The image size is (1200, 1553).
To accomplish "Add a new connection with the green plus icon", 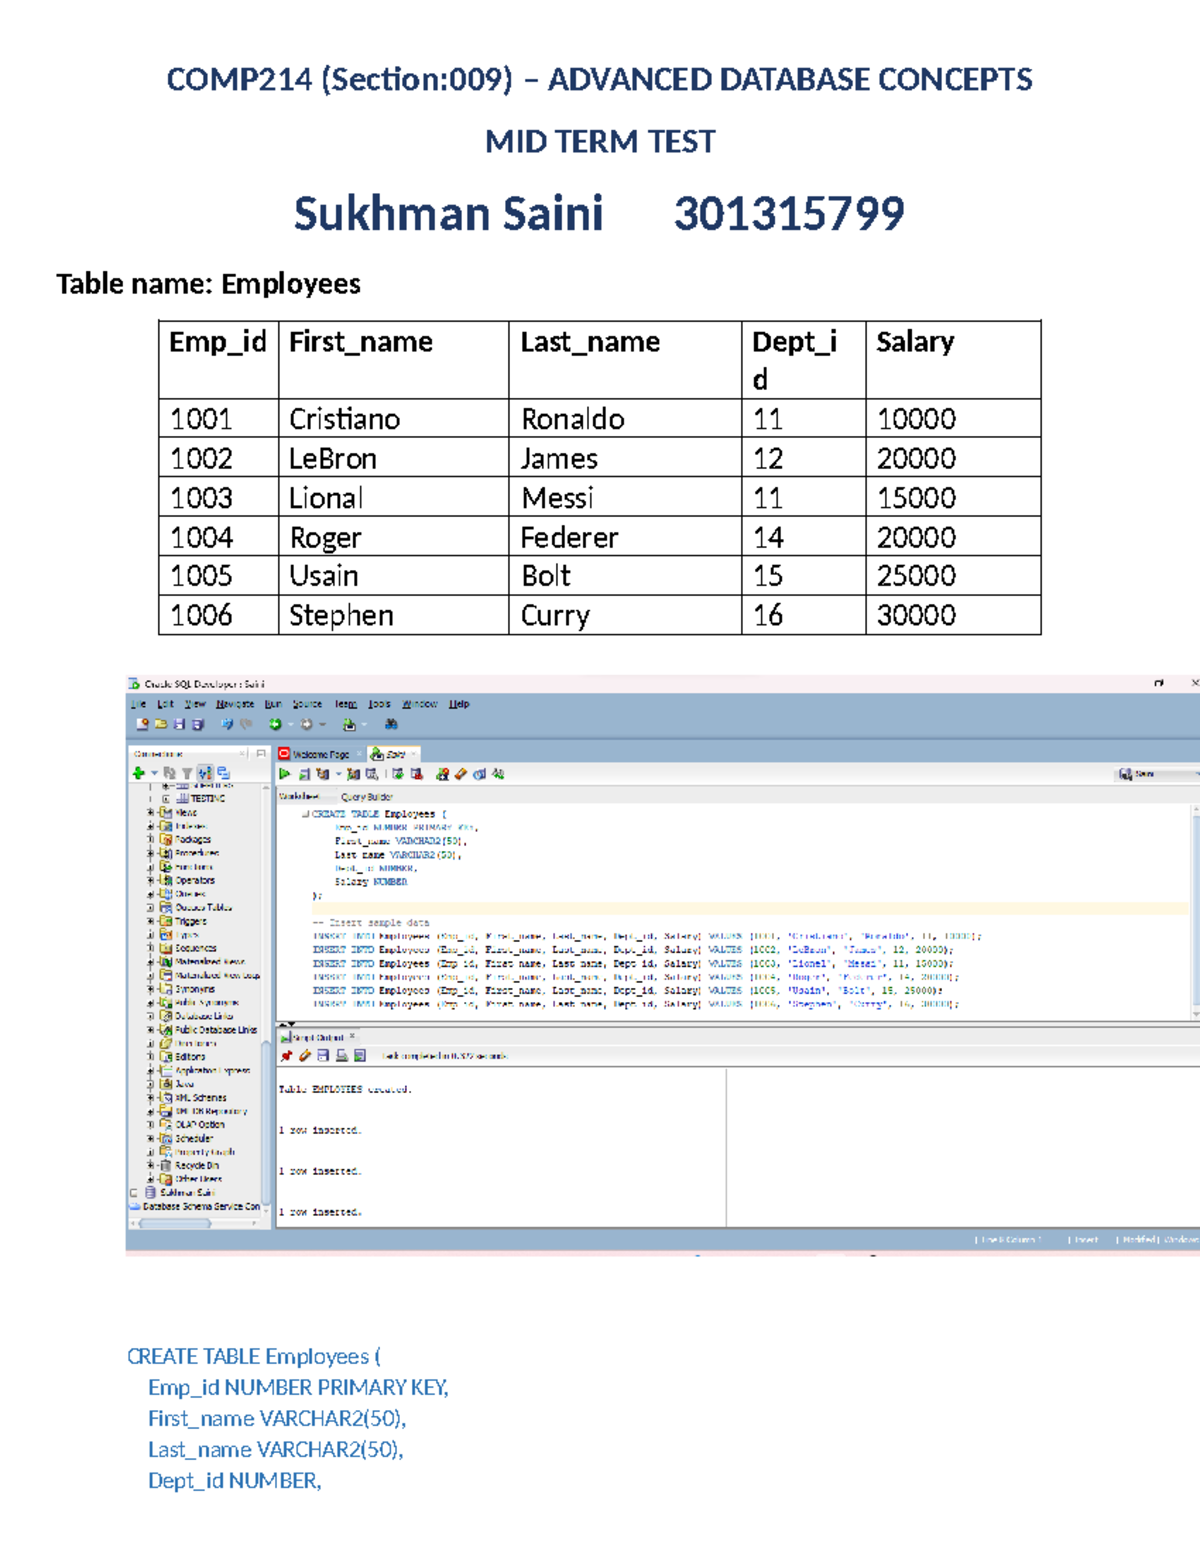I will tap(139, 774).
